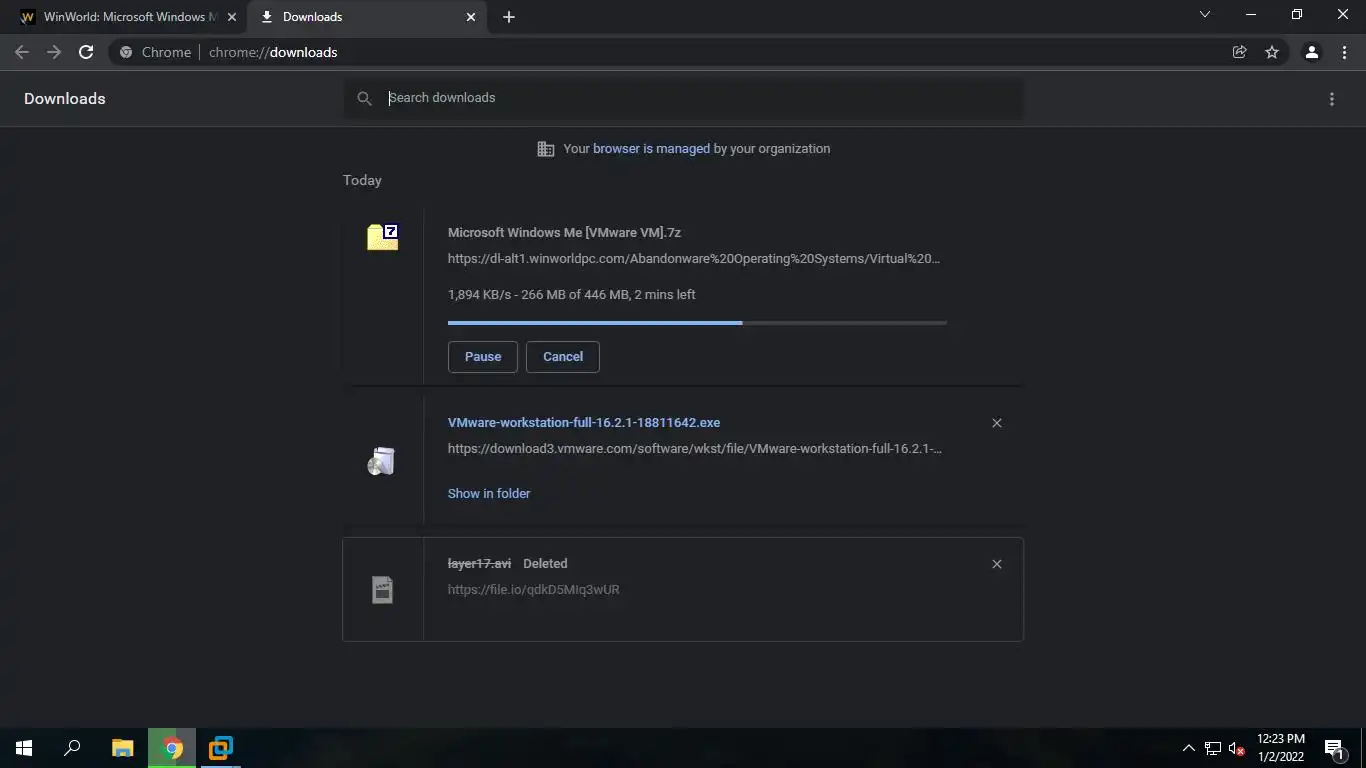The image size is (1366, 768).
Task: Click the Microsoft Windows Me 7z filename
Action: pos(564,233)
